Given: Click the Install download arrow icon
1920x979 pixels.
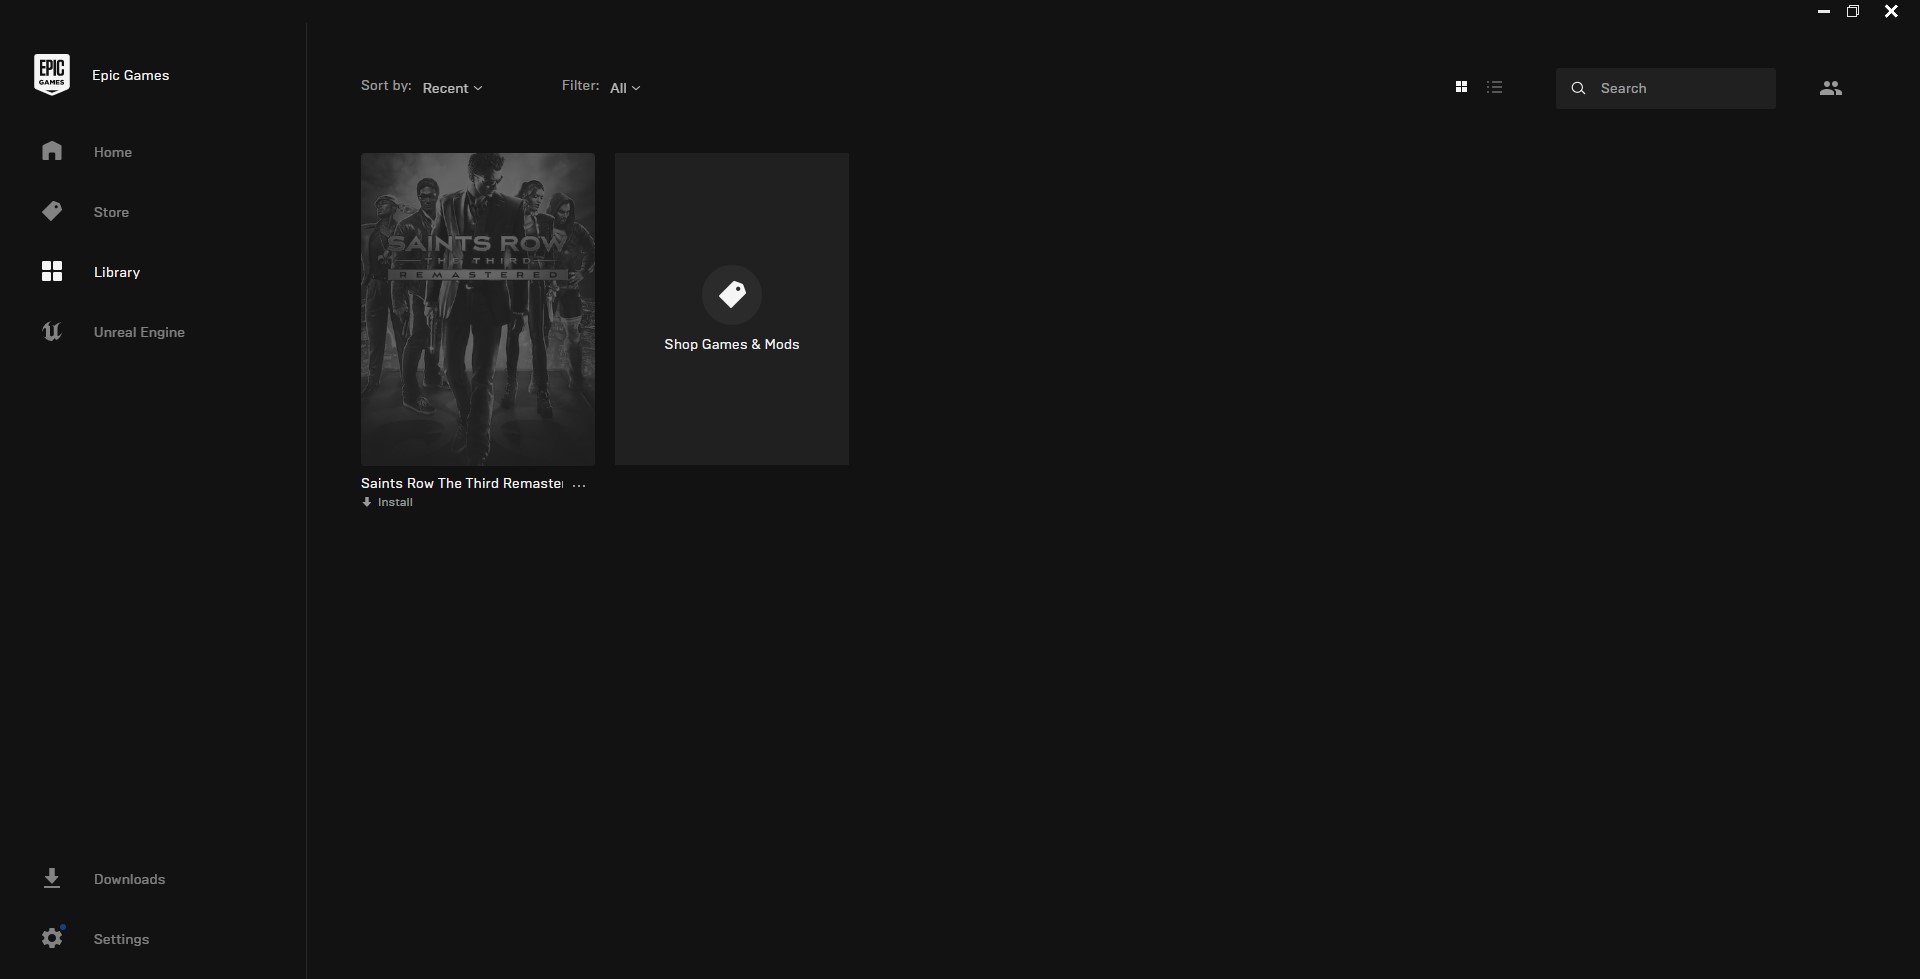Looking at the screenshot, I should [367, 502].
